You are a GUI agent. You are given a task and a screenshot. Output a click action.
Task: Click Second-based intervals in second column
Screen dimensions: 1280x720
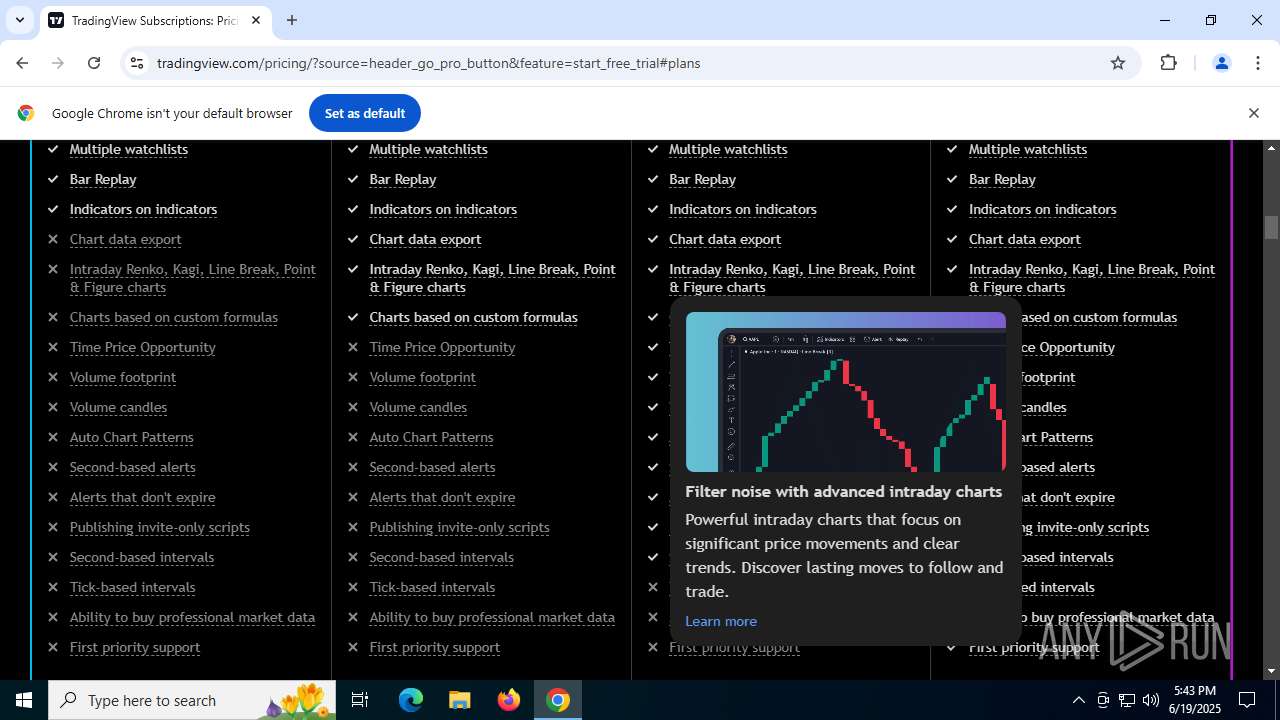pyautogui.click(x=441, y=557)
